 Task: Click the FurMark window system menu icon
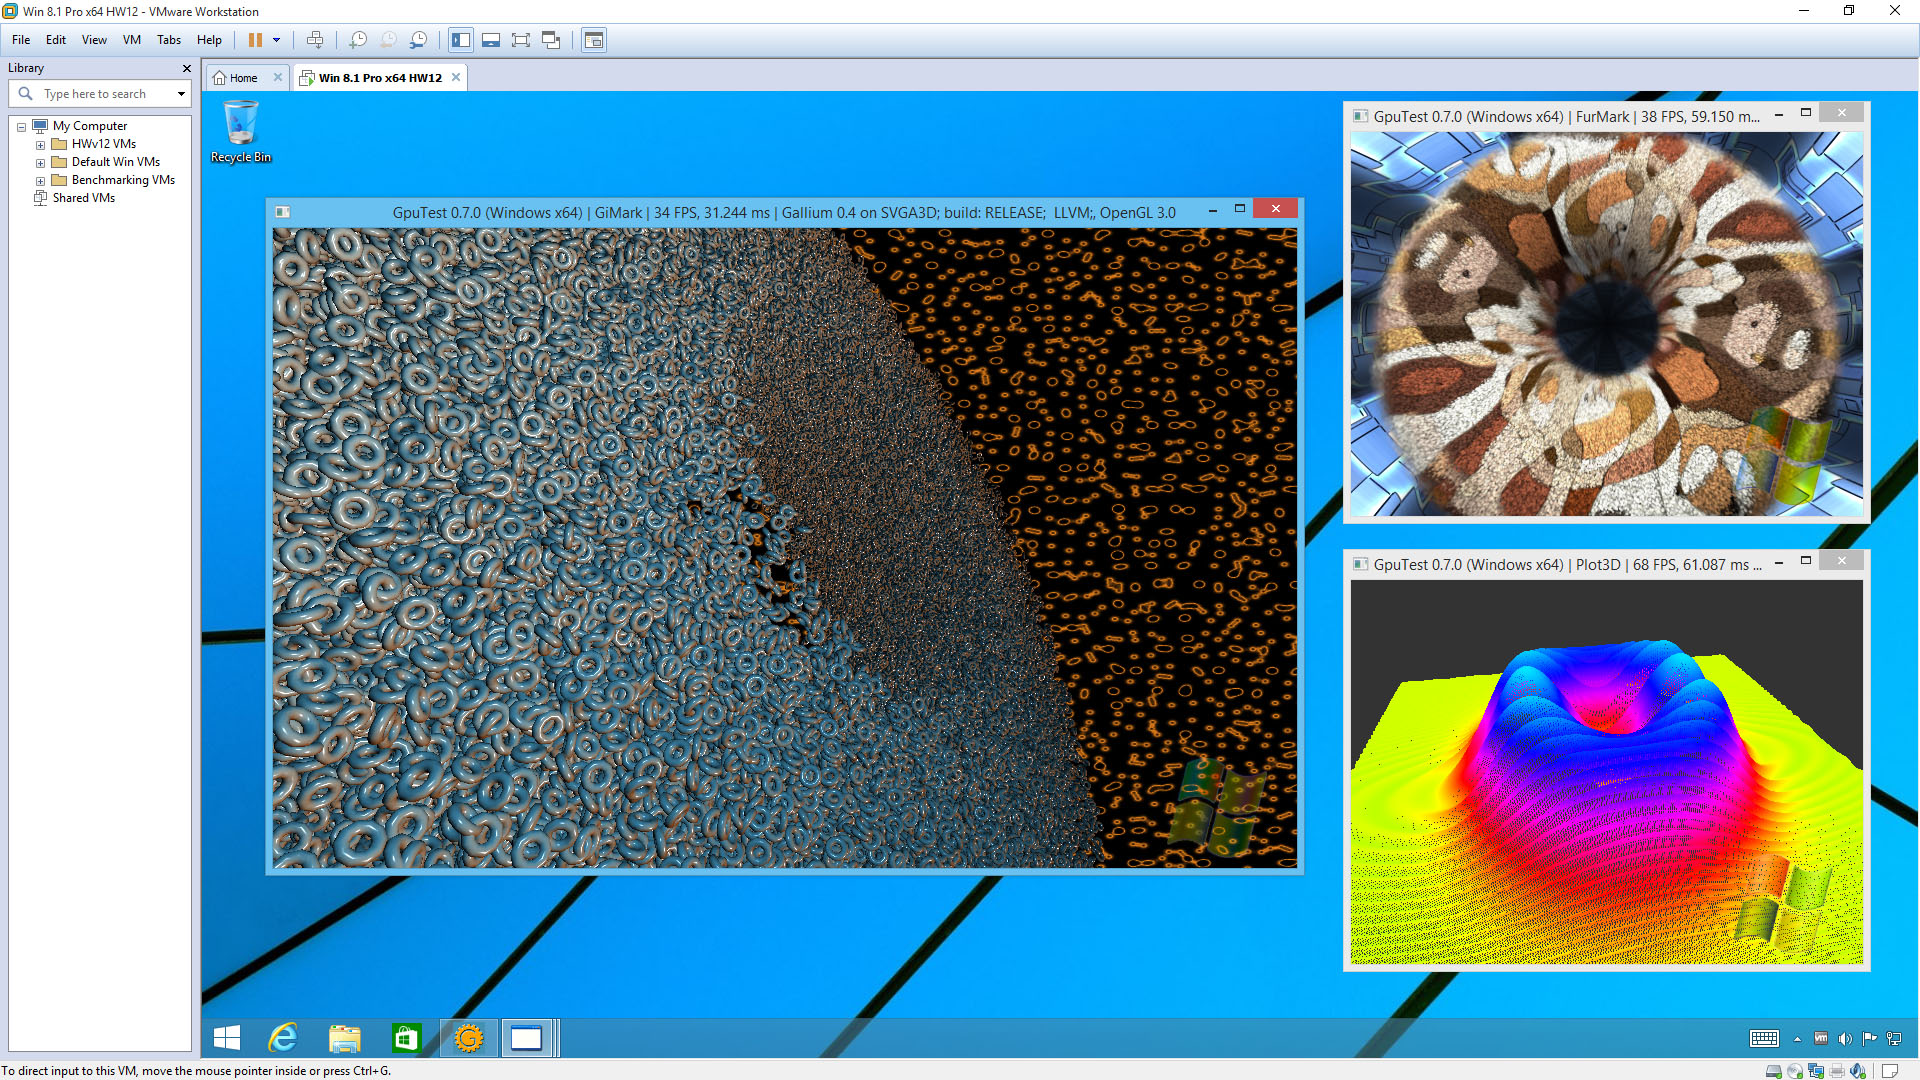coord(1360,116)
